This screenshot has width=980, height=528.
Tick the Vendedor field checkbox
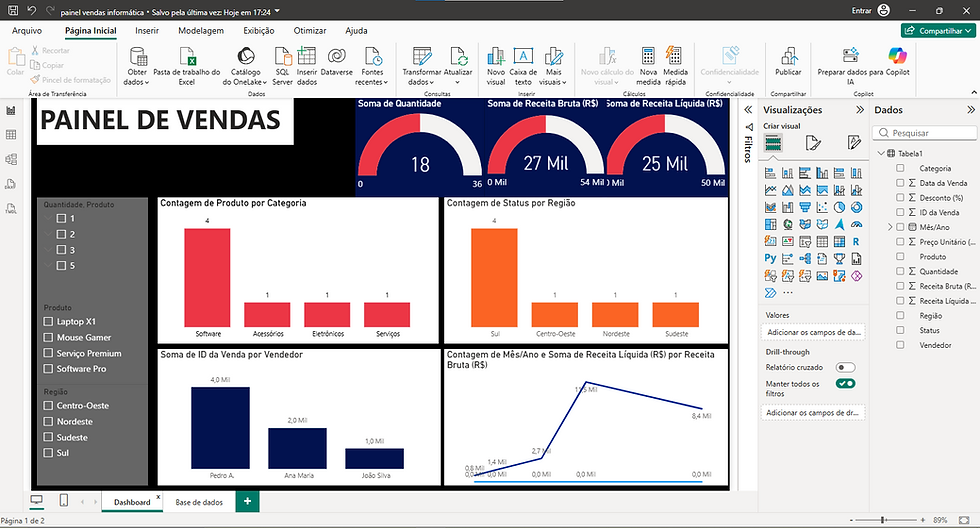[900, 345]
